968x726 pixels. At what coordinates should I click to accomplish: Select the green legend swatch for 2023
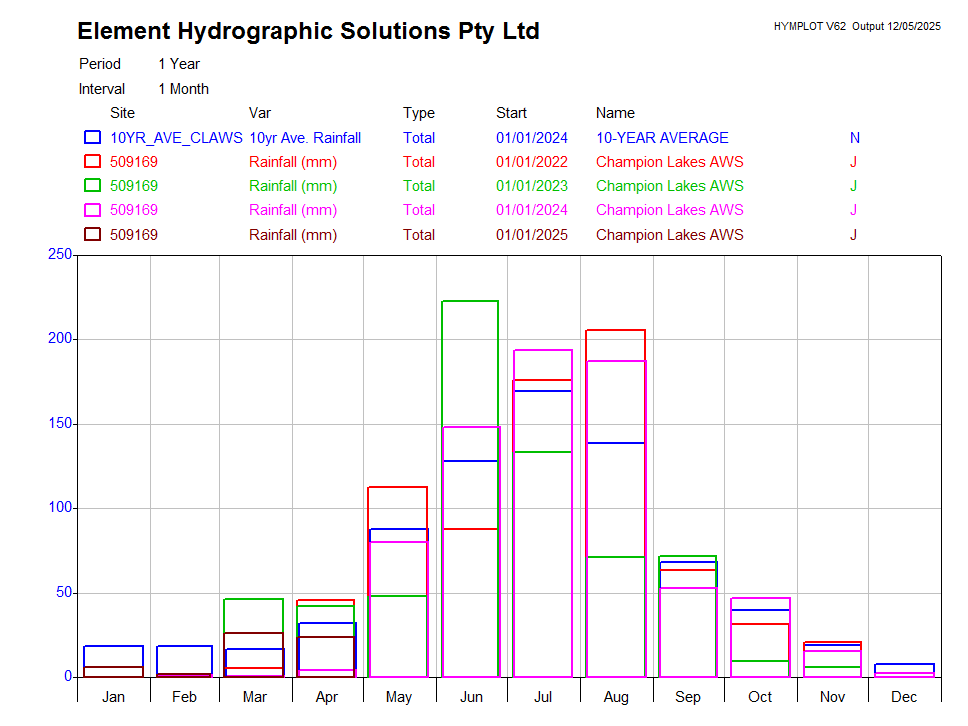(92, 185)
